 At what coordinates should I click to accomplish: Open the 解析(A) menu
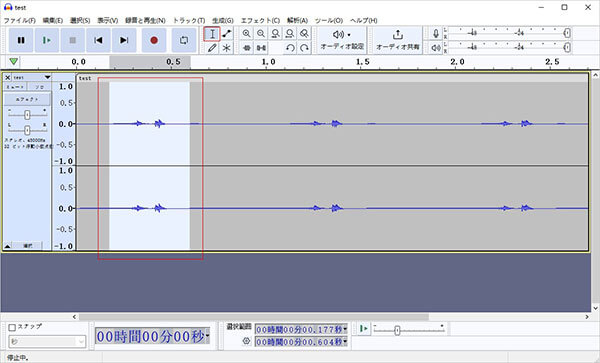297,20
